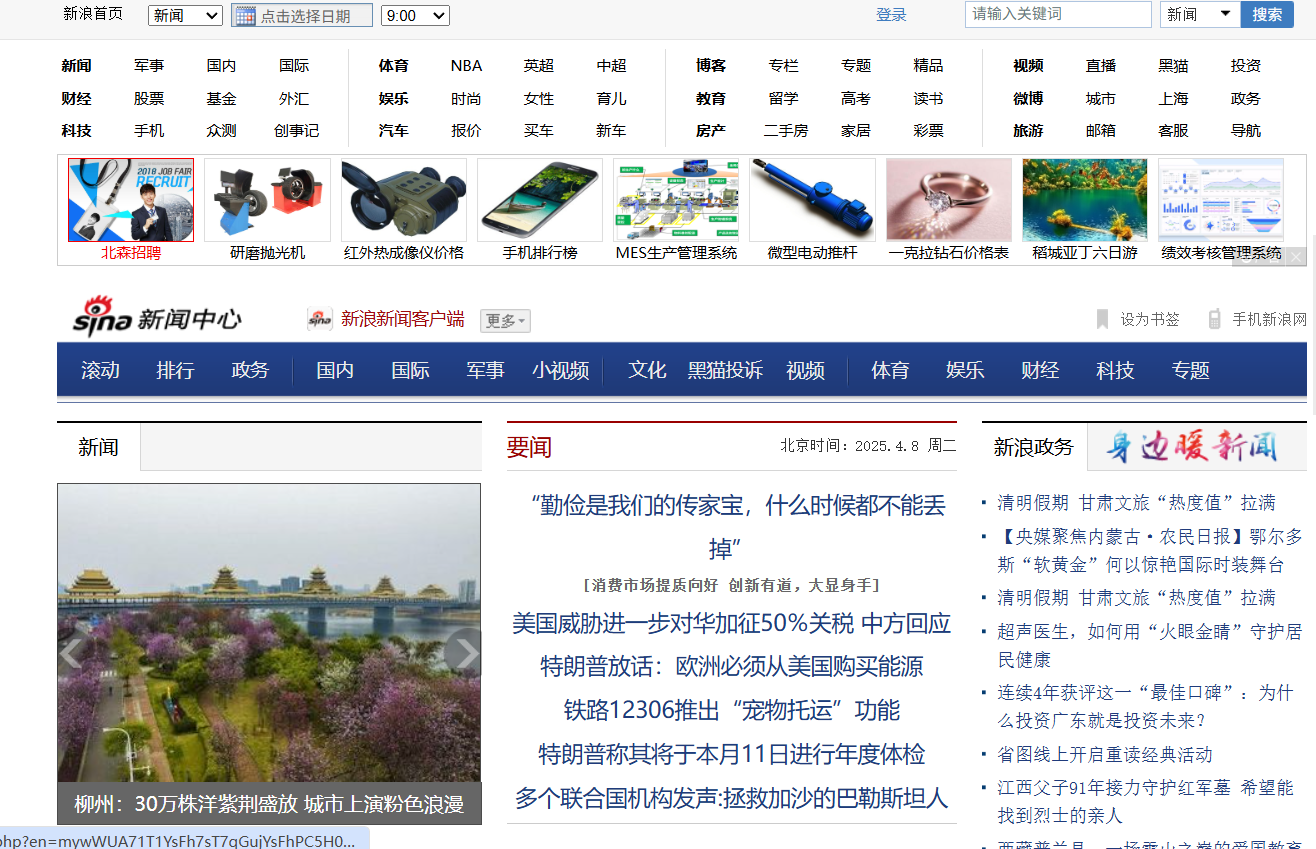Click the bookmark icon beside 设为书签

pos(1103,319)
